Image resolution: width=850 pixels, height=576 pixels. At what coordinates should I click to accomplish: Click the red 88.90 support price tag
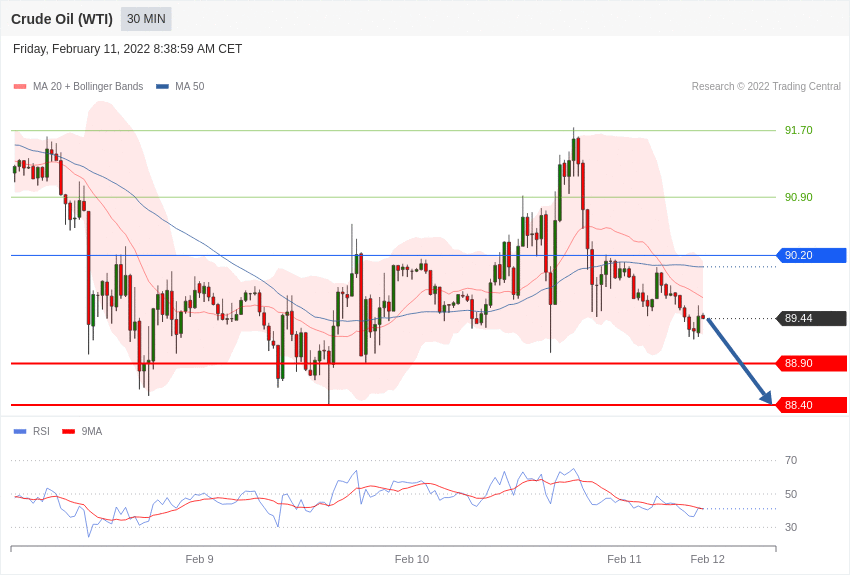pyautogui.click(x=812, y=363)
